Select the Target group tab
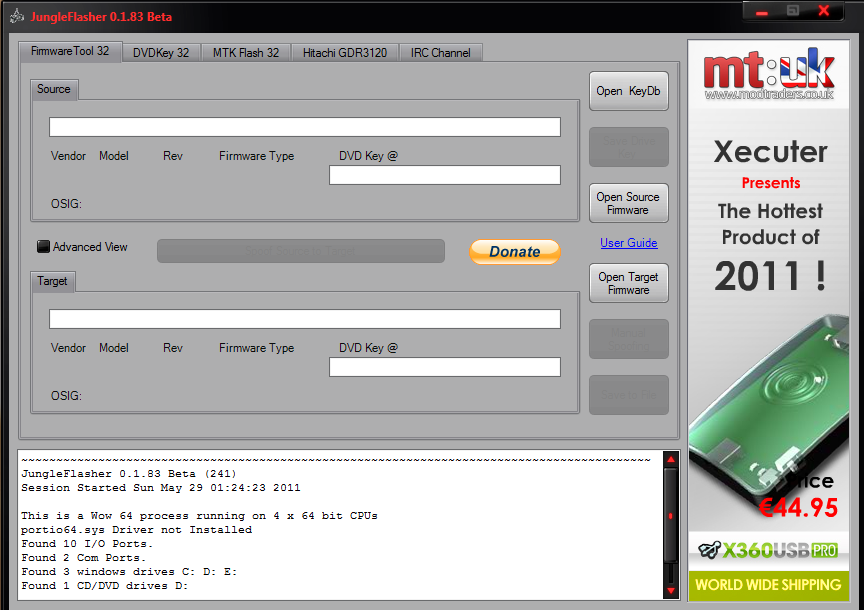This screenshot has width=864, height=610. 52,281
